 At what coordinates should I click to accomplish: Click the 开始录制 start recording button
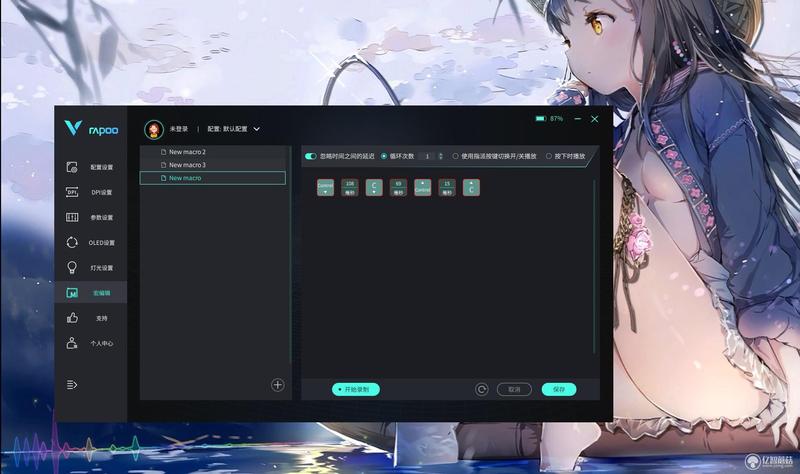tap(356, 389)
